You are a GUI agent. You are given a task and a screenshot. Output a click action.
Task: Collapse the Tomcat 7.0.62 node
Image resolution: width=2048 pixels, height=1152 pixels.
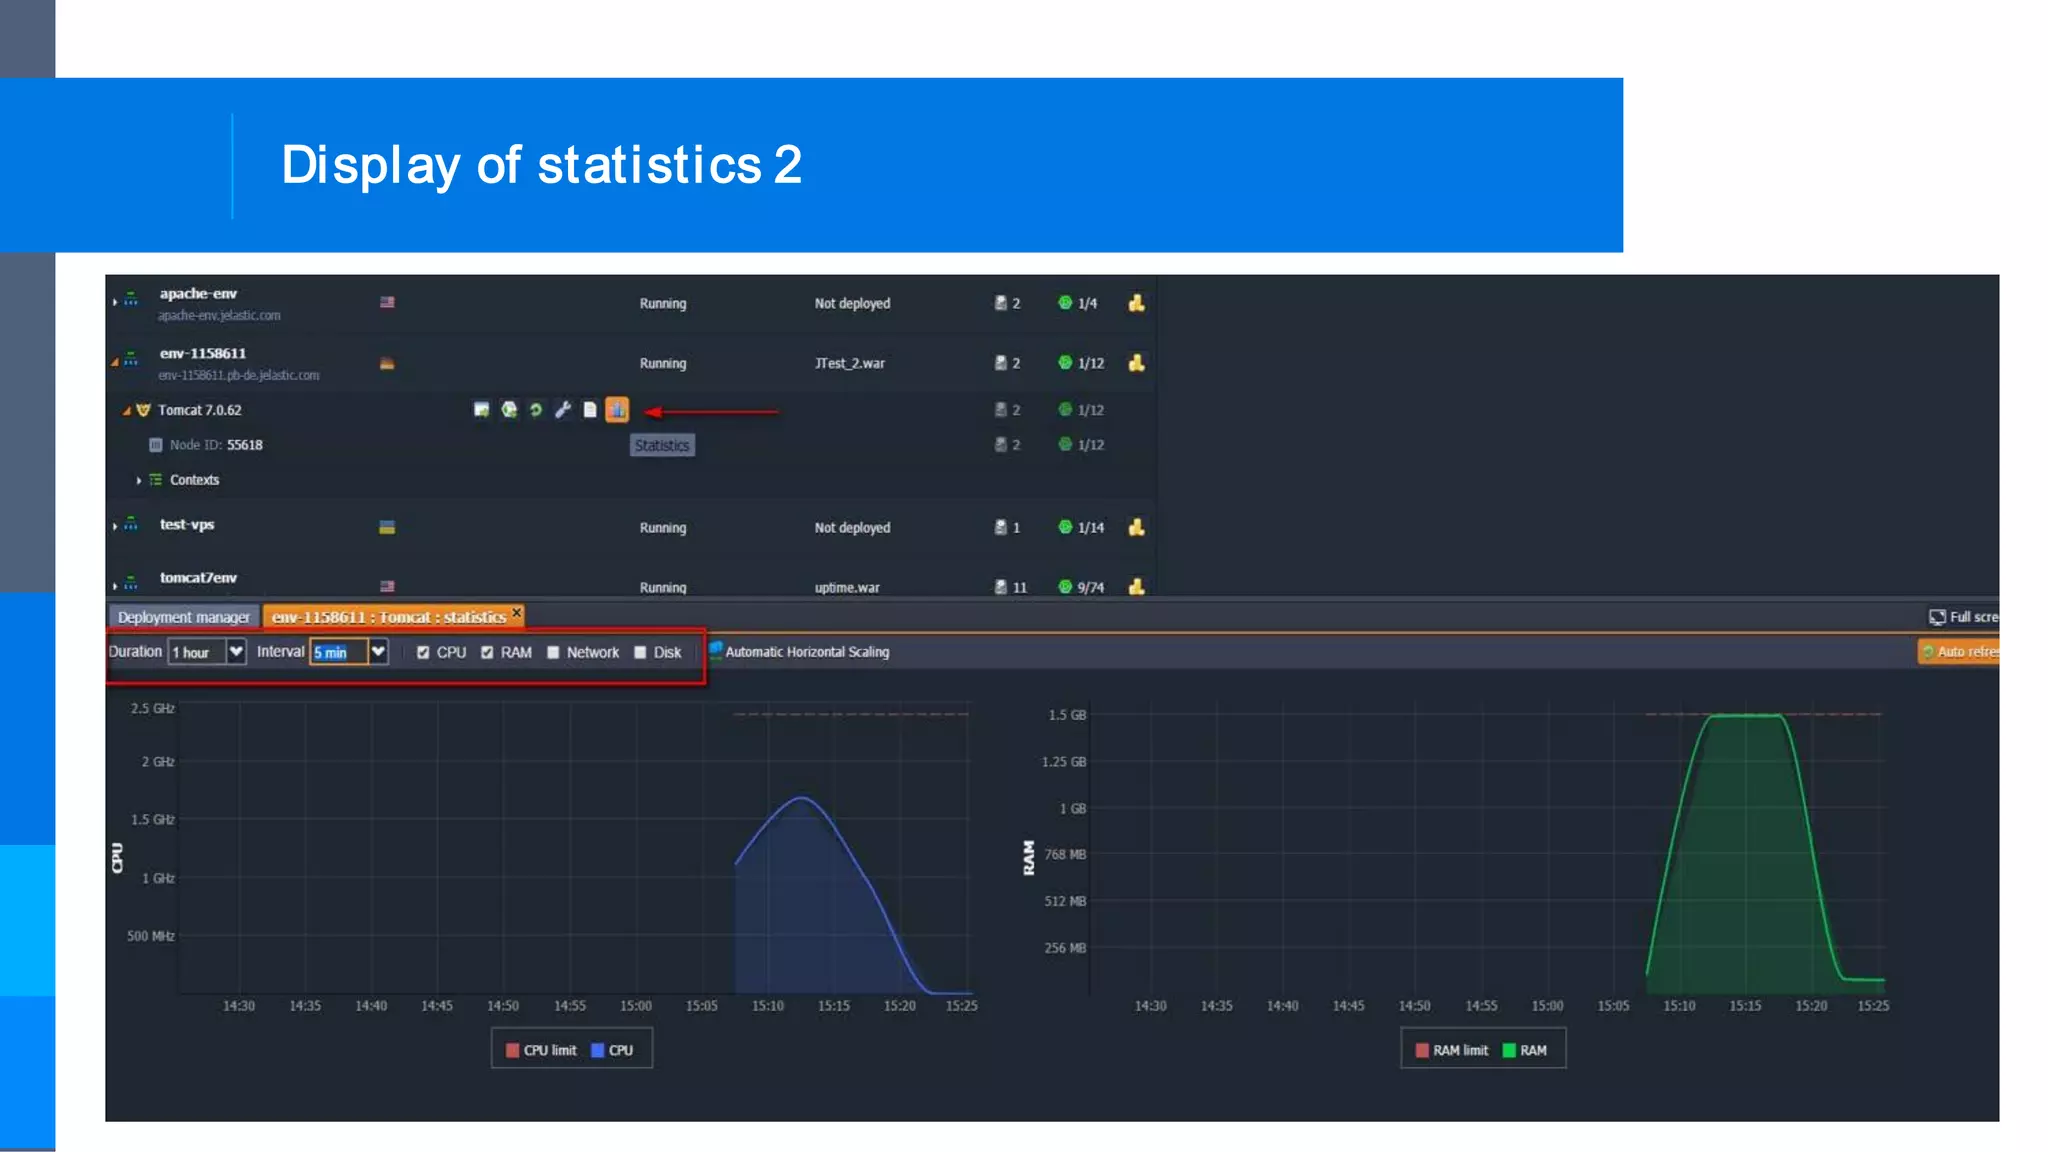click(127, 410)
